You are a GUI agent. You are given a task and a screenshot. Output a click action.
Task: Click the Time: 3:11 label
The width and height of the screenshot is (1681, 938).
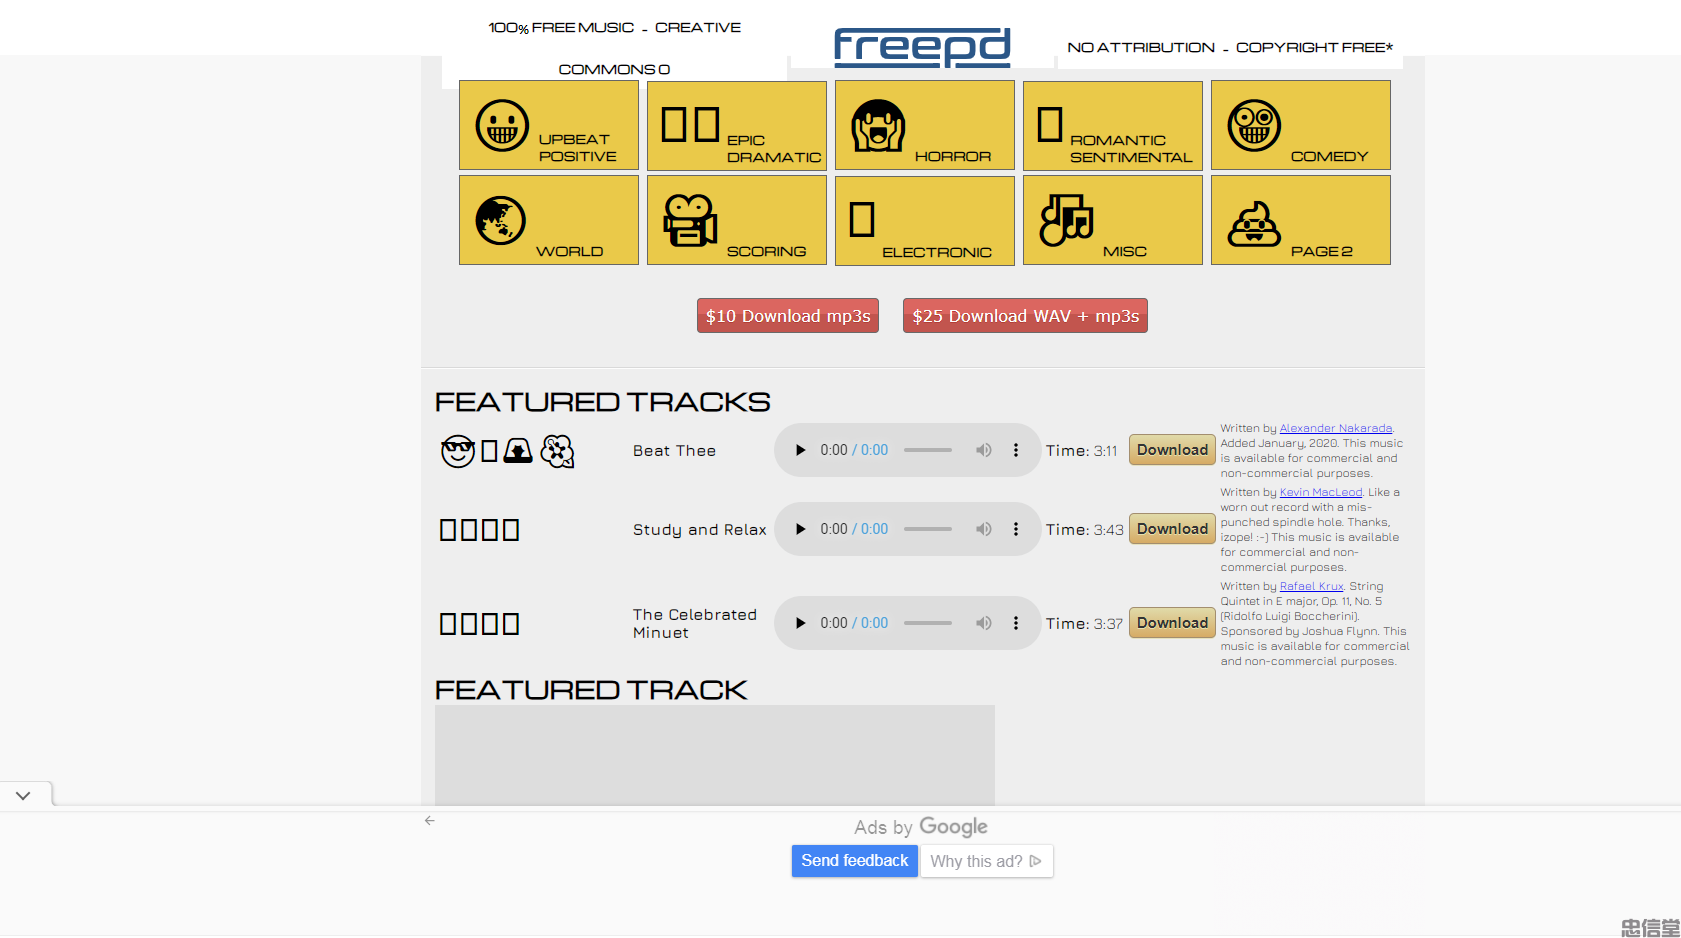tap(1082, 451)
